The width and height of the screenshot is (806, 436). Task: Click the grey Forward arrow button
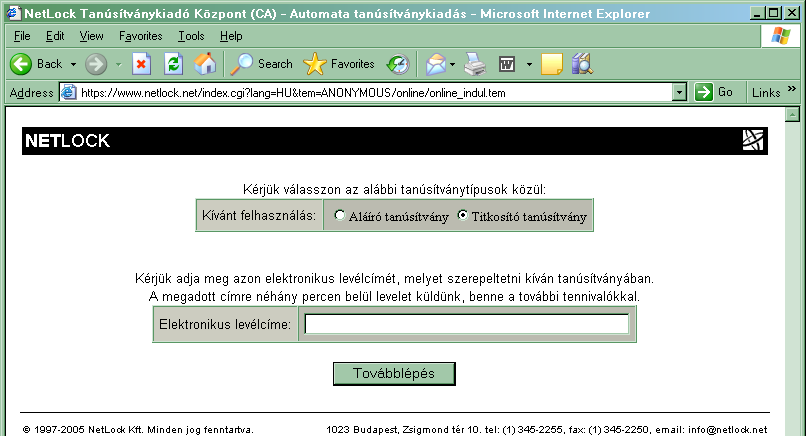(96, 64)
